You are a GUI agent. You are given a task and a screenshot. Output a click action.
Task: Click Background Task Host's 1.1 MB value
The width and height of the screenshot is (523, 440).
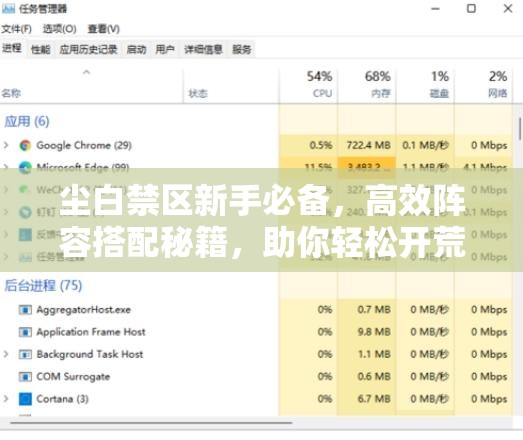click(x=374, y=354)
